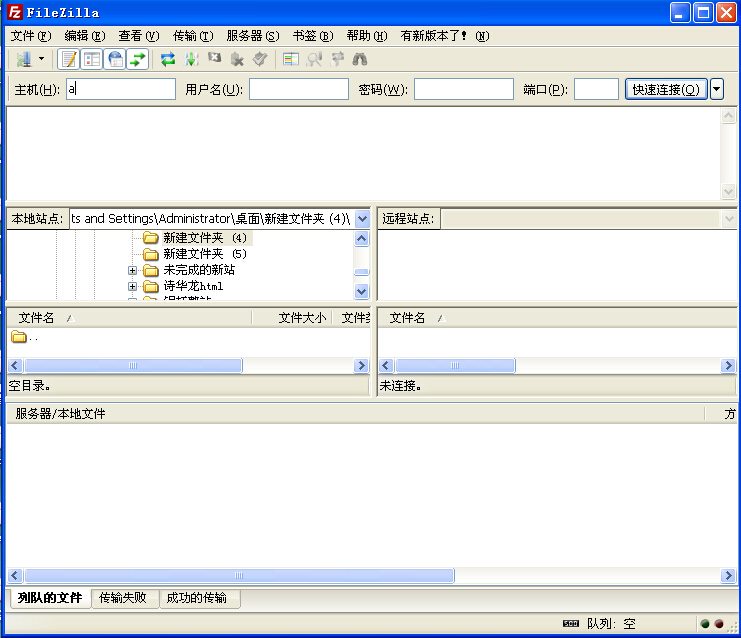Open the 查看(V) menu
This screenshot has height=638, width=741.
tap(139, 36)
